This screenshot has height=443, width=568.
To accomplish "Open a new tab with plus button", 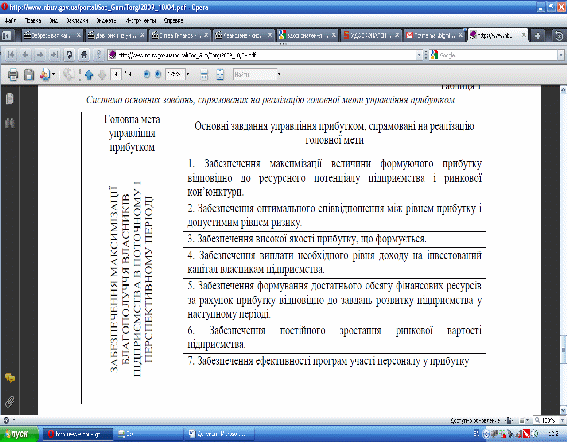I will pyautogui.click(x=538, y=35).
